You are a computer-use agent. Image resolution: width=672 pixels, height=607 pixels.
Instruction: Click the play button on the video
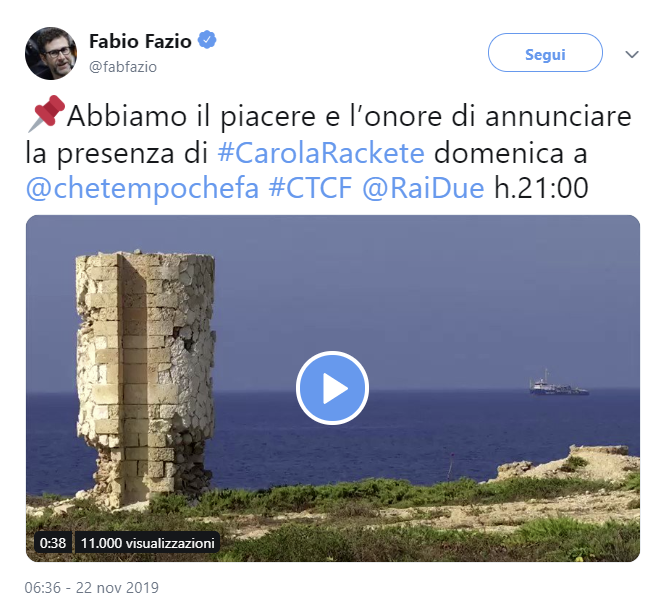(332, 388)
